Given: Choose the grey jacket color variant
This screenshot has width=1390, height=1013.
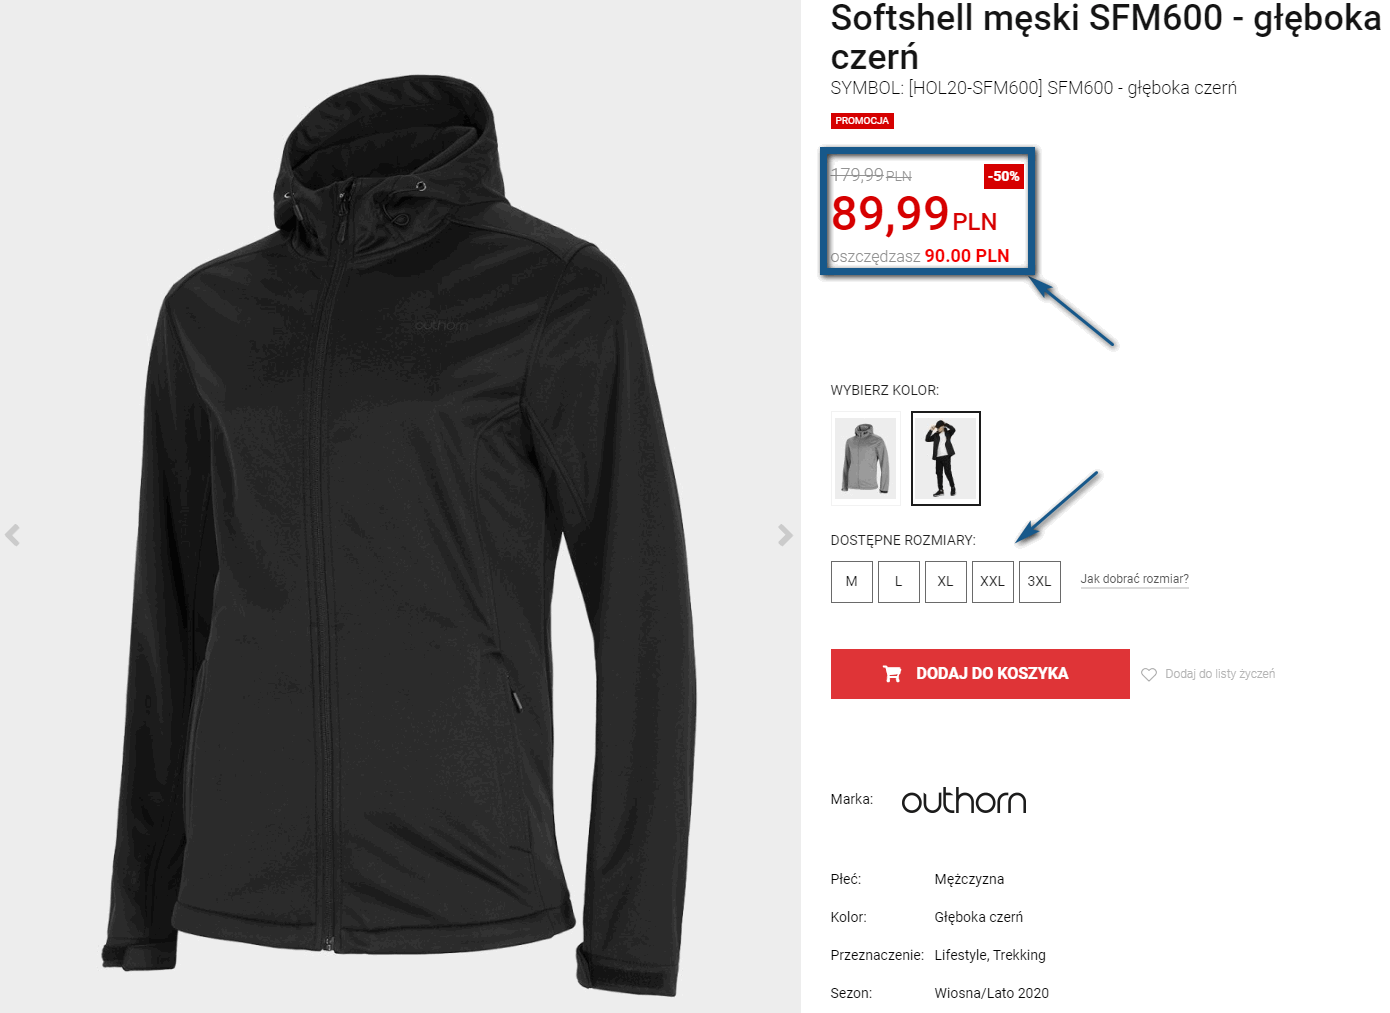Looking at the screenshot, I should [x=866, y=459].
